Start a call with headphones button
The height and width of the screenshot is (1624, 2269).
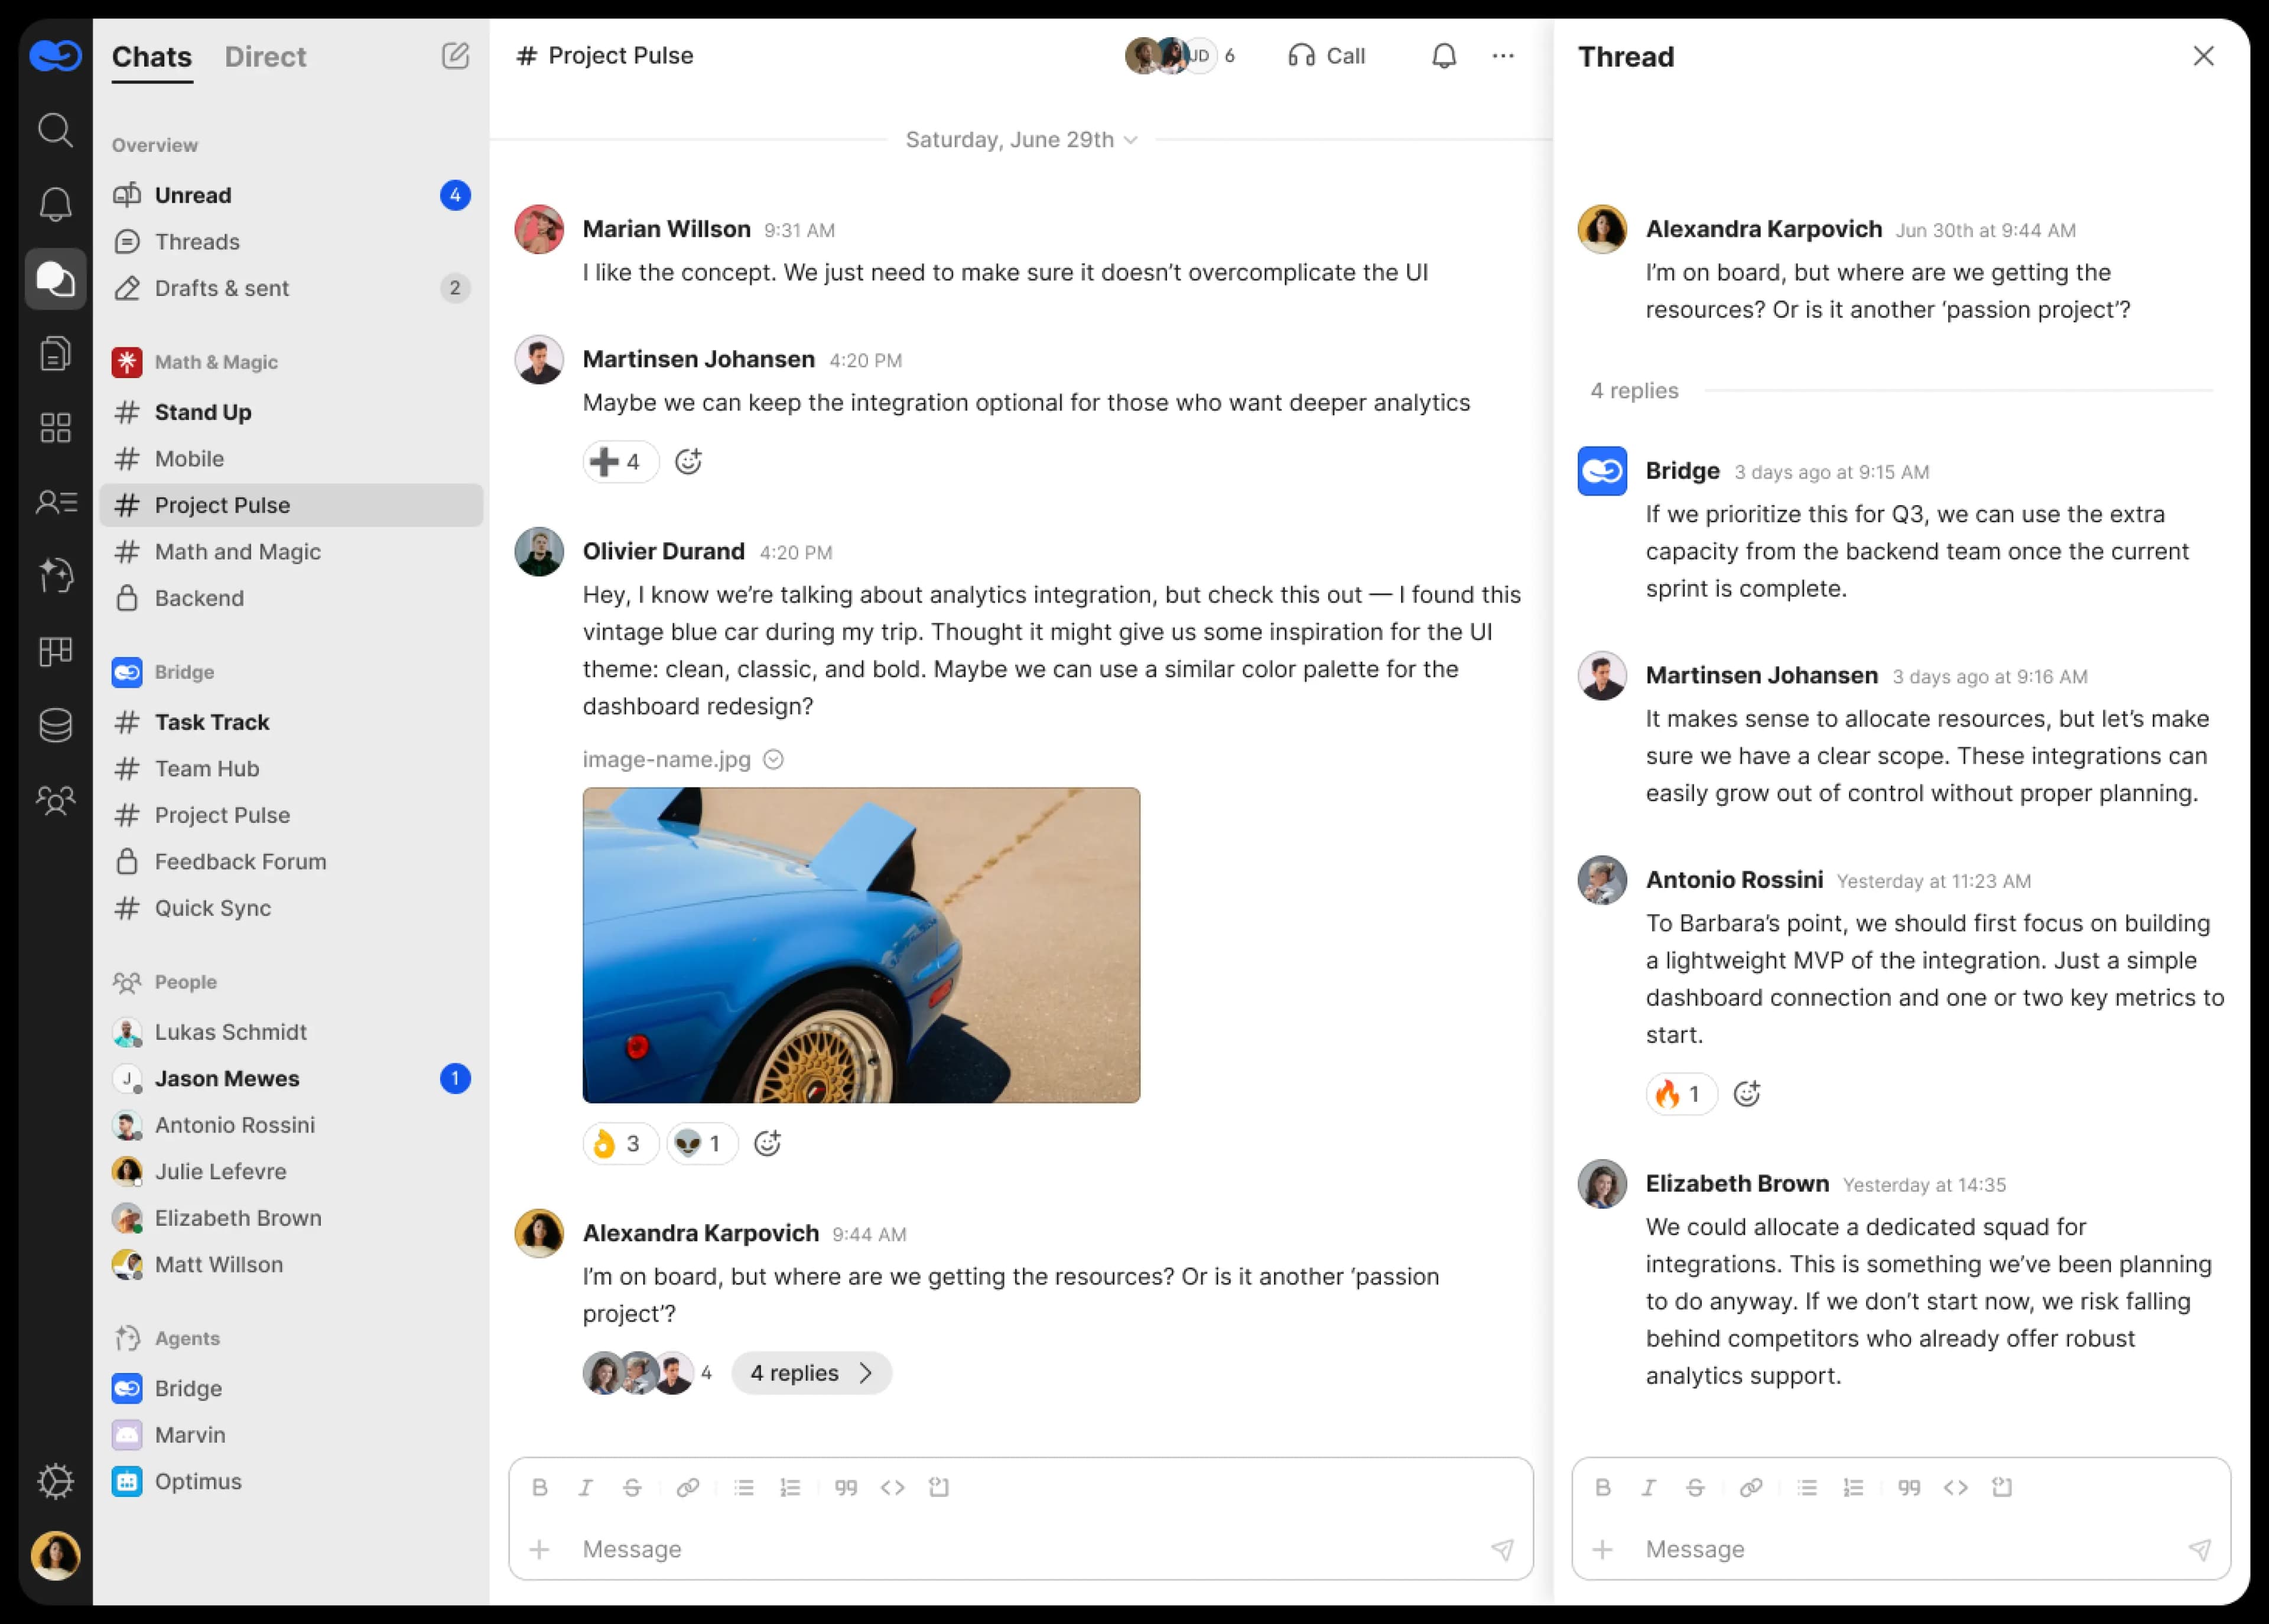[1326, 56]
